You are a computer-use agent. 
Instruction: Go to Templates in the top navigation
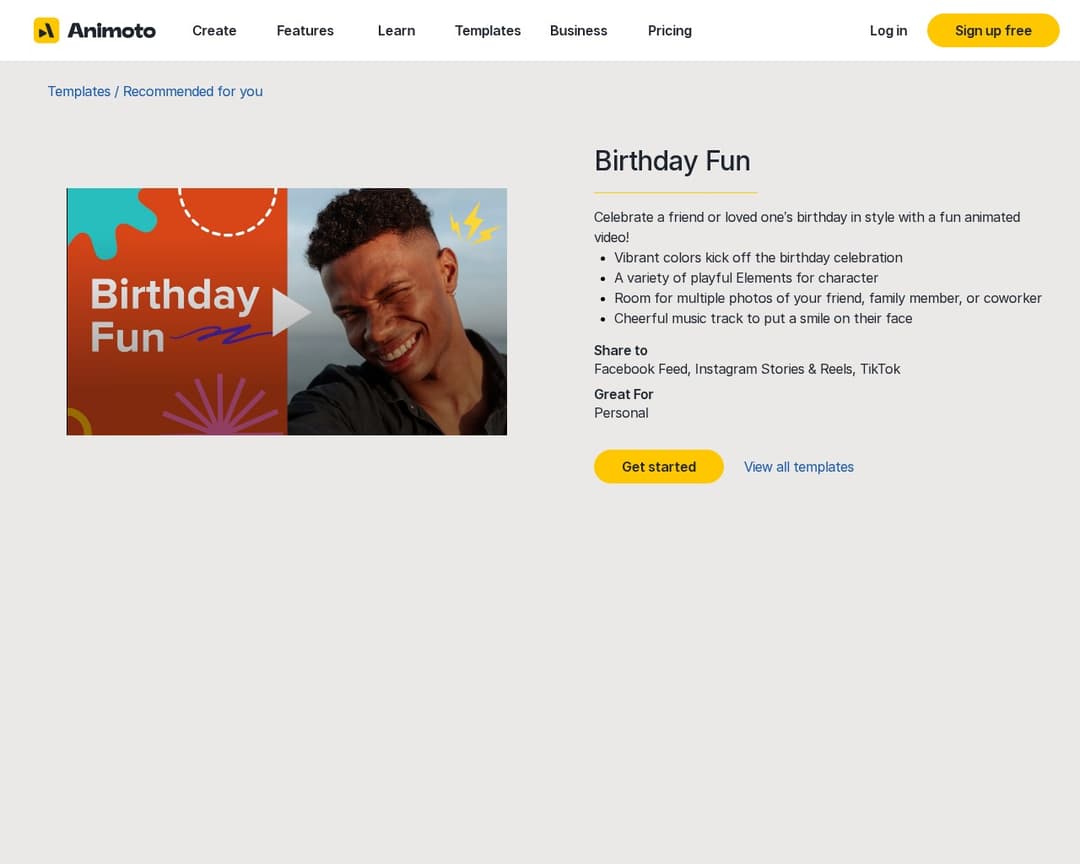coord(487,30)
